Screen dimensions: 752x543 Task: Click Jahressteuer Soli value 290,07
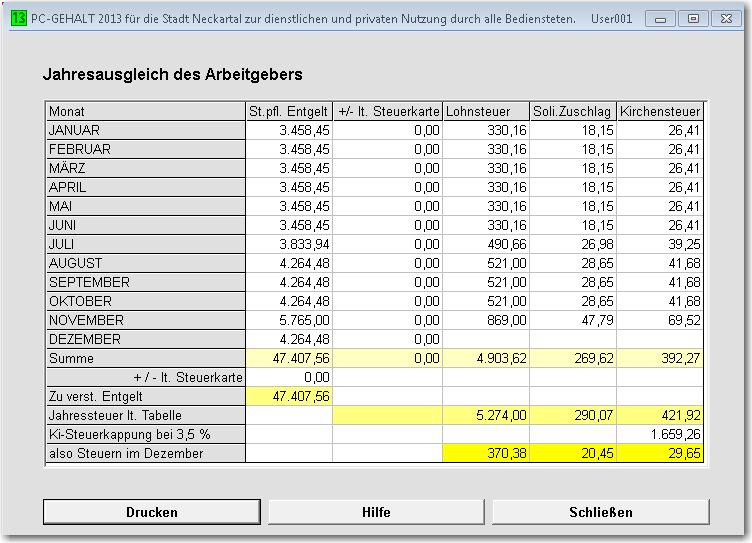(x=573, y=415)
